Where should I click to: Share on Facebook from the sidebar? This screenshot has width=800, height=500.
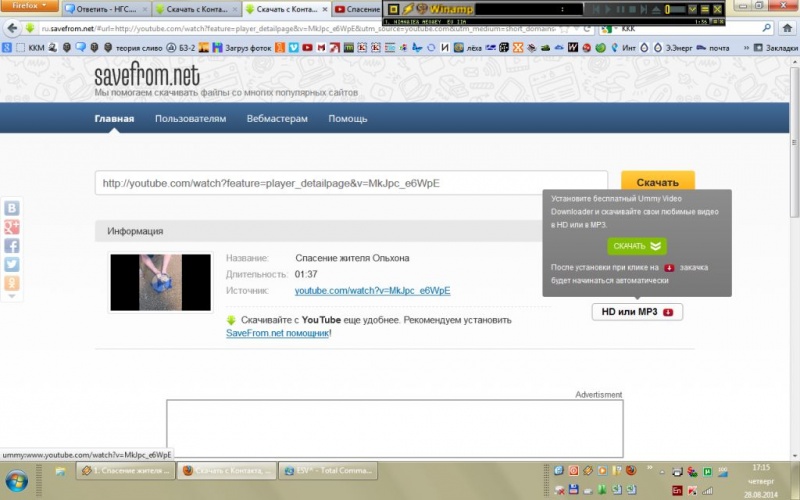point(12,246)
